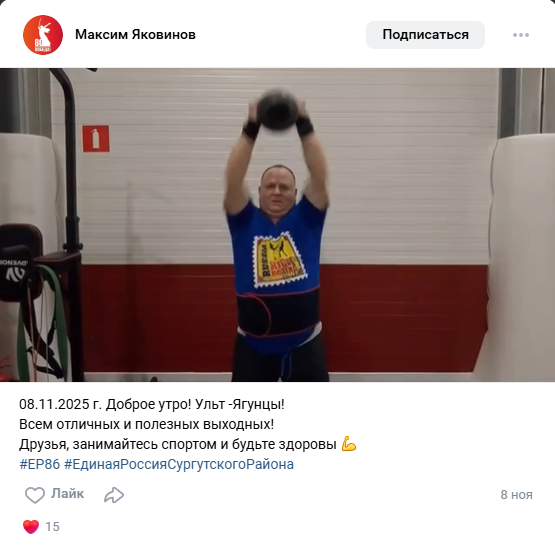Click the Лайк label
Image resolution: width=555 pixels, height=548 pixels.
pyautogui.click(x=67, y=493)
